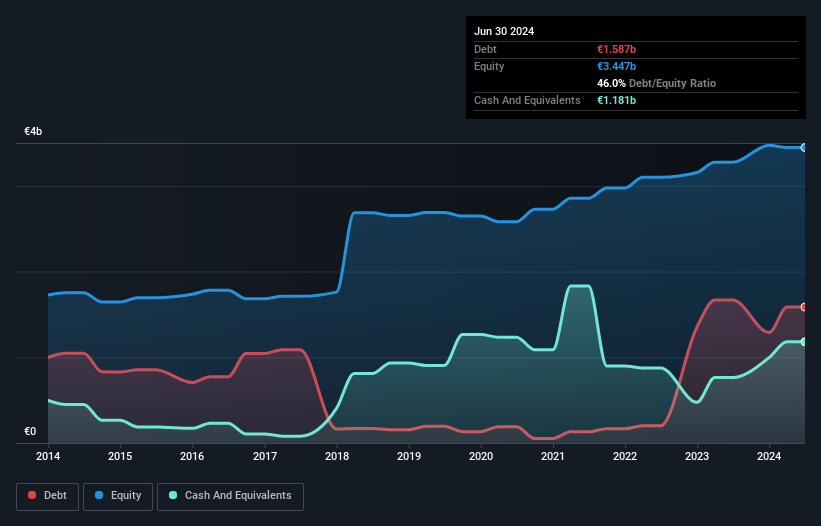Viewport: 821px width, 526px height.
Task: Click the teal Cash legend dot
Action: coord(173,495)
